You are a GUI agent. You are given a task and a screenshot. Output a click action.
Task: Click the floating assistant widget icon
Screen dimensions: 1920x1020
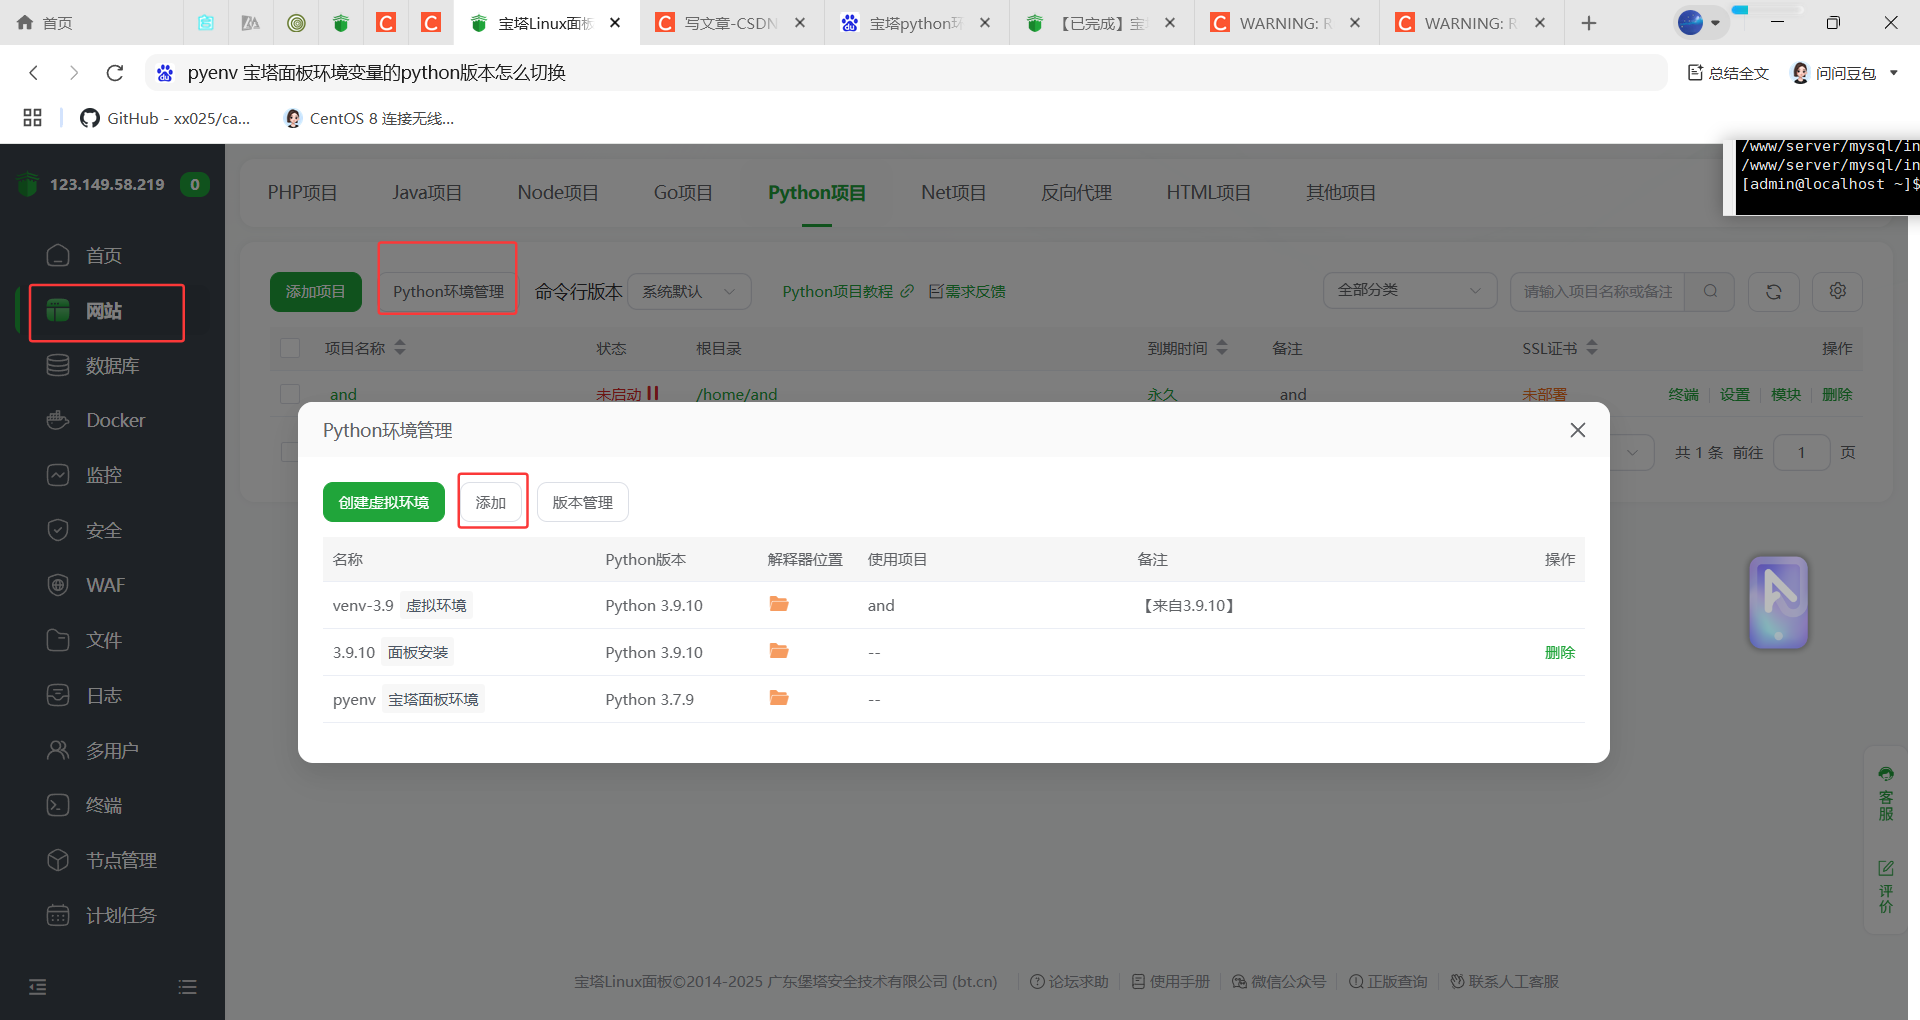(1778, 602)
